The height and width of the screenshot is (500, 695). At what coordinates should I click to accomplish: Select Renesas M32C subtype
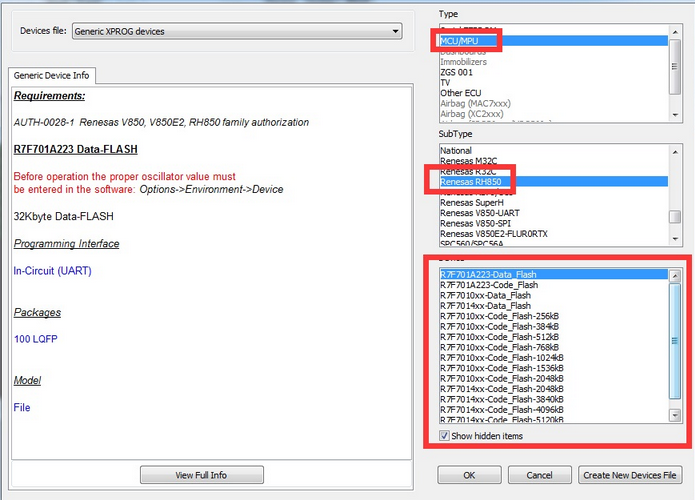click(x=554, y=161)
